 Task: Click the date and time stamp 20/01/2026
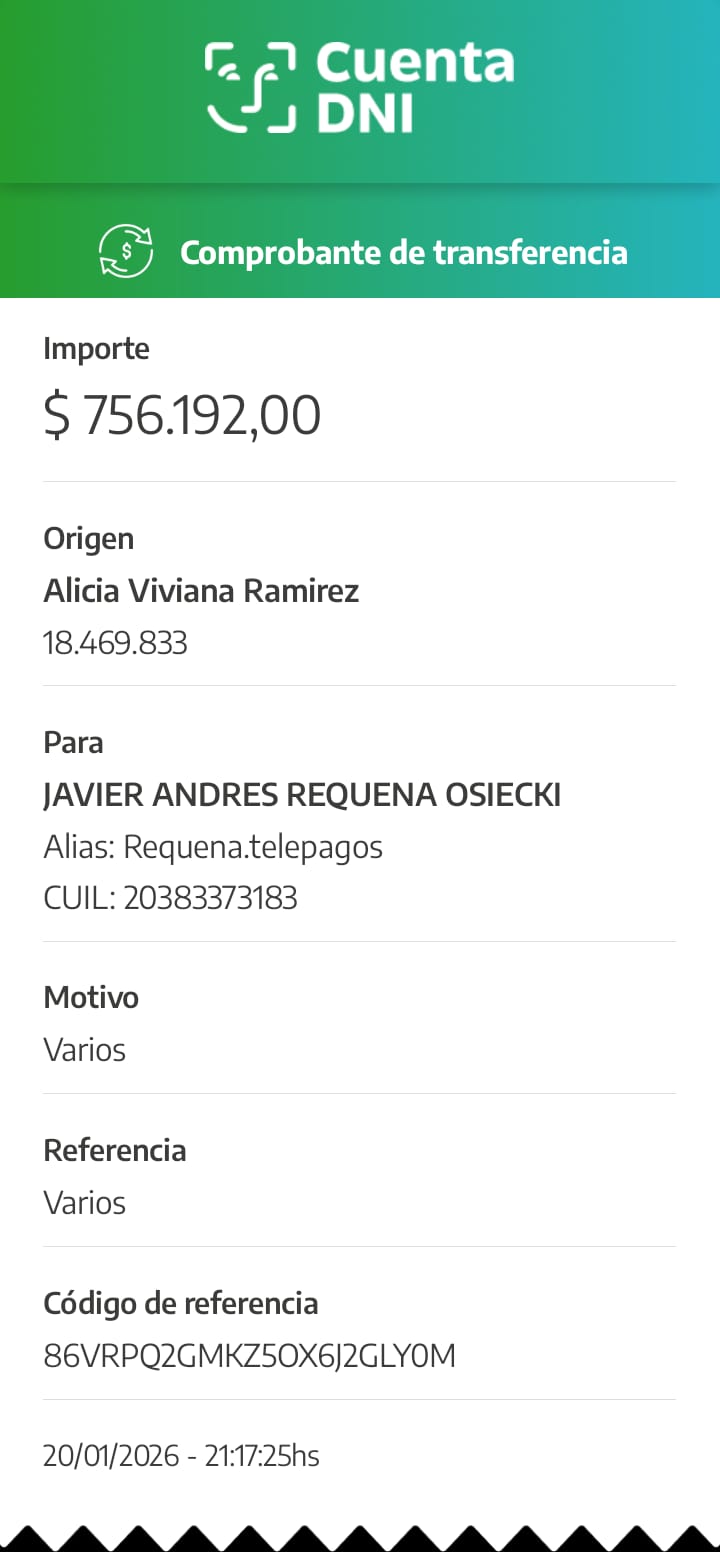tap(181, 1455)
